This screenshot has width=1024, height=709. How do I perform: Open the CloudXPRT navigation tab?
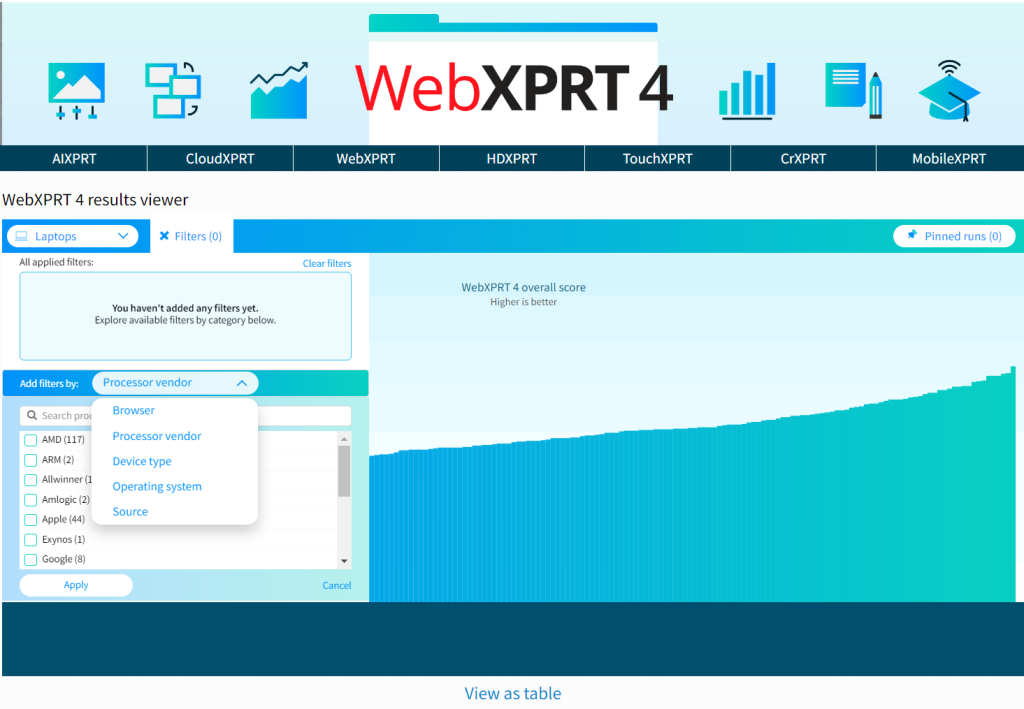(x=220, y=159)
